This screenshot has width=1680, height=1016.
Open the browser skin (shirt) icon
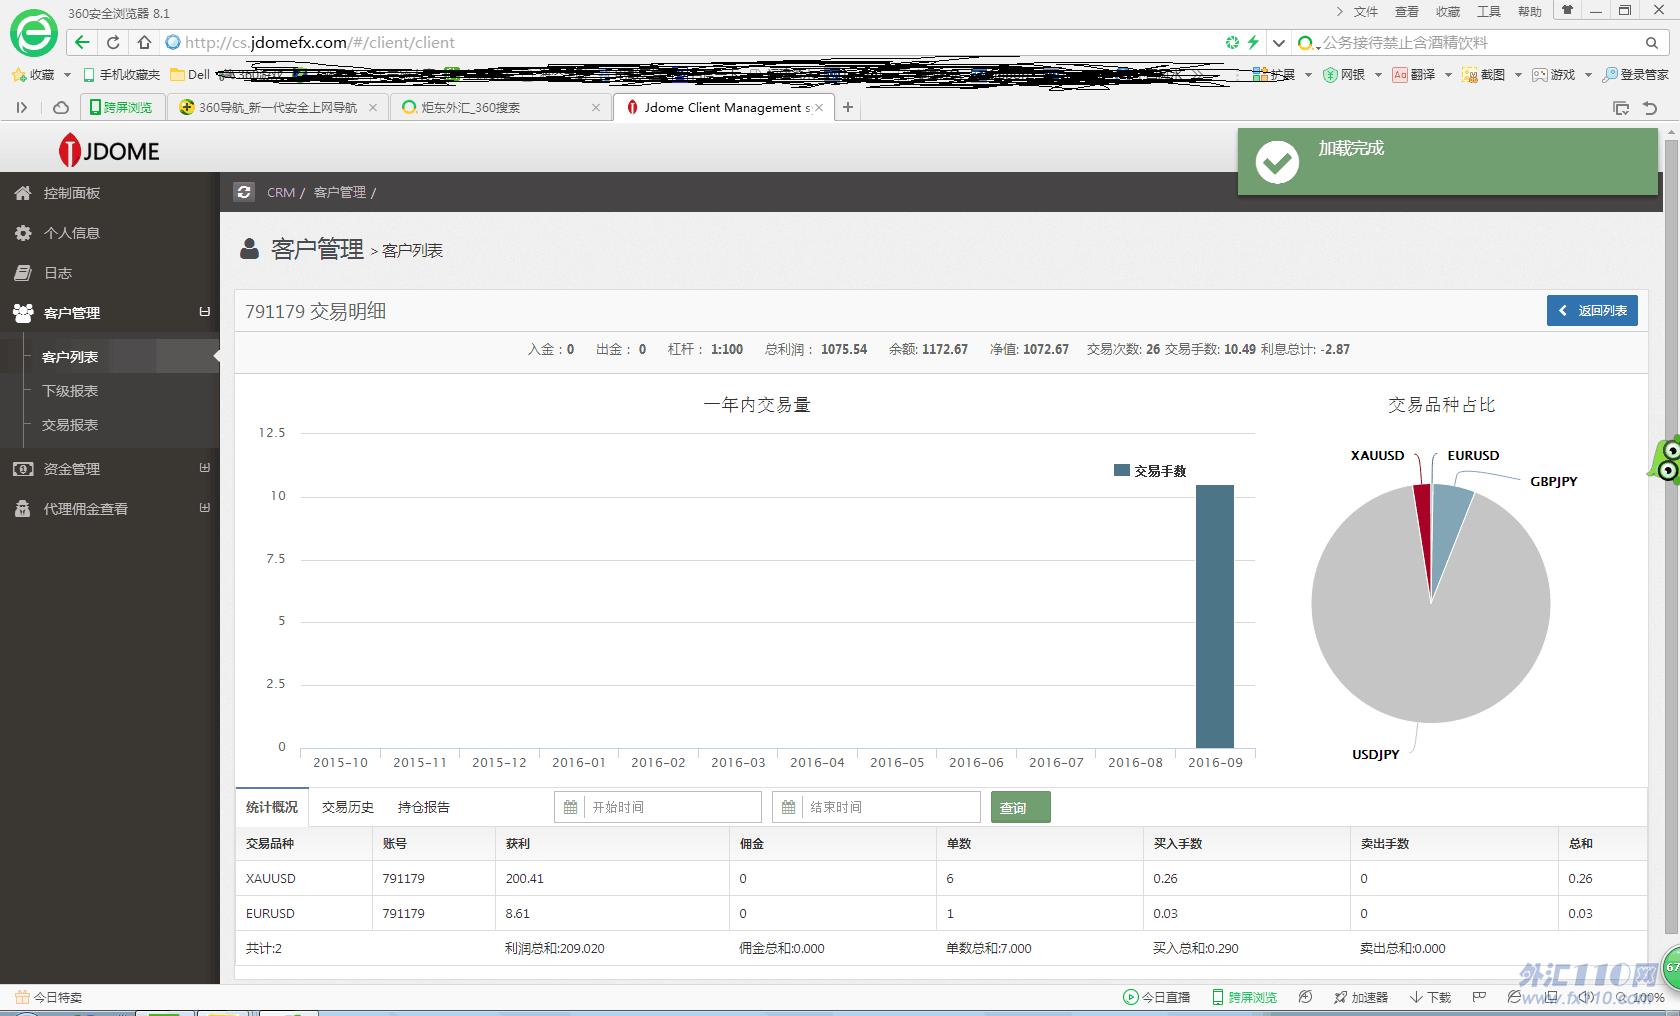pos(1567,10)
